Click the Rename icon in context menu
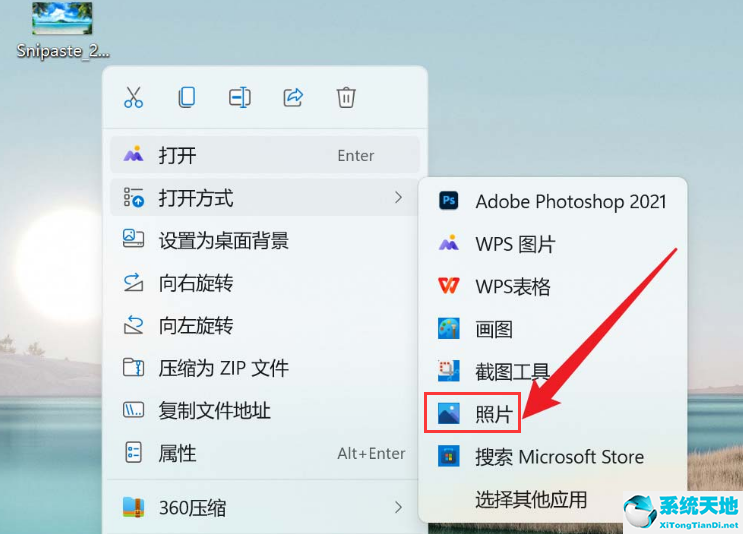Image resolution: width=743 pixels, height=534 pixels. click(x=239, y=97)
